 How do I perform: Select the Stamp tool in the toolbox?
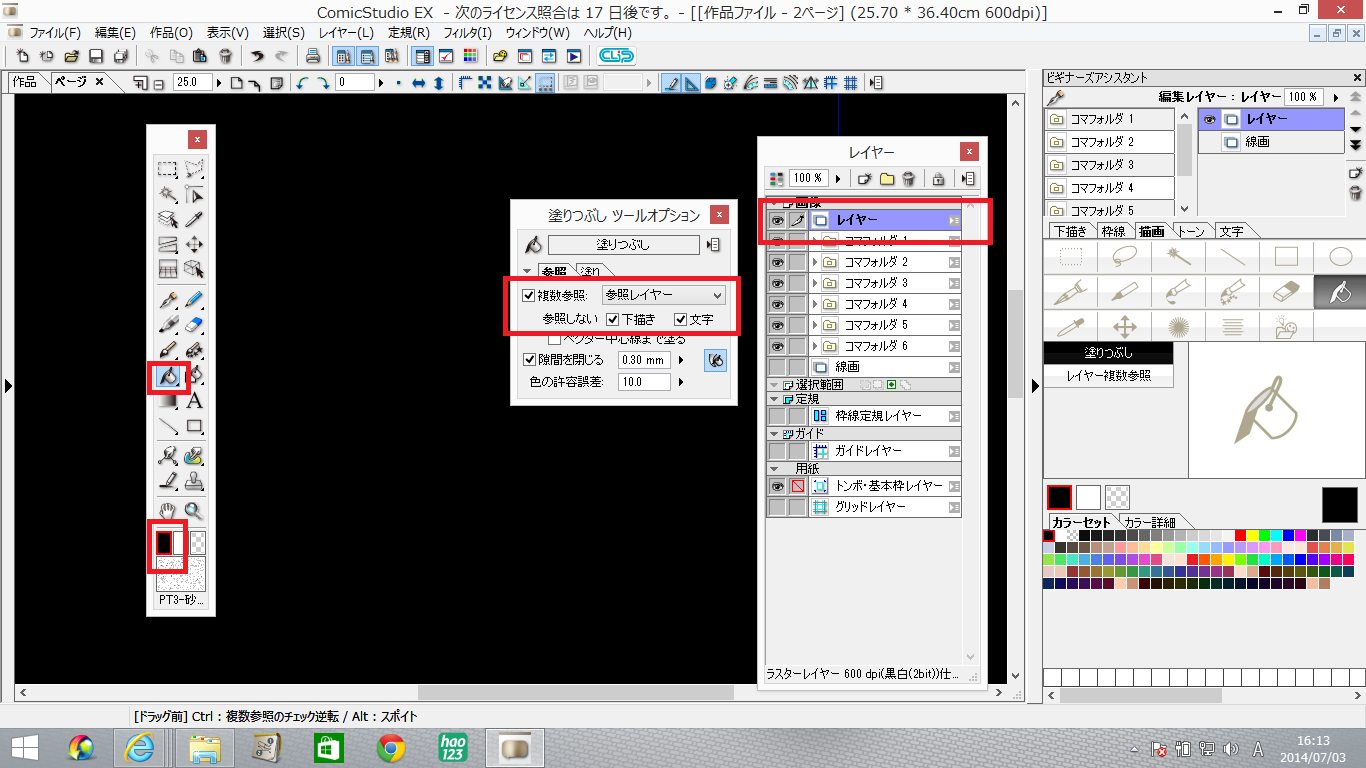[194, 481]
